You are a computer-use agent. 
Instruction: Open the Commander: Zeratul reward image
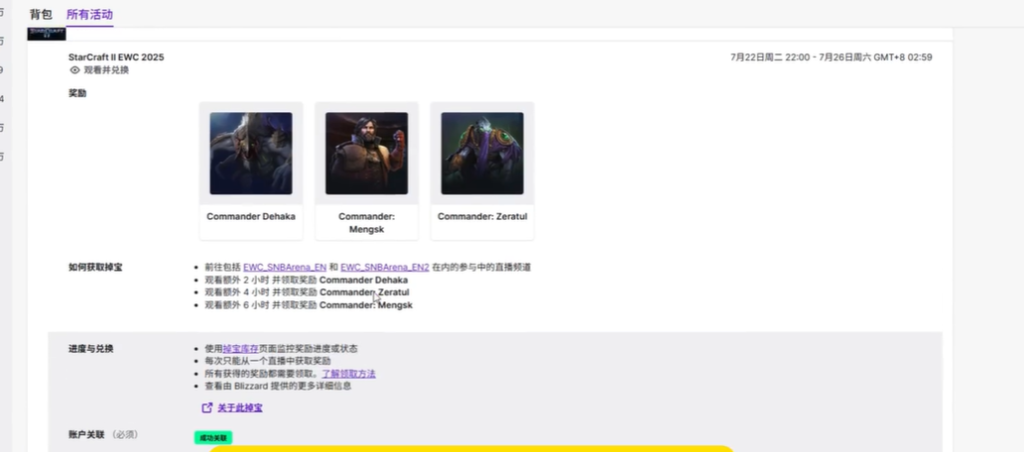click(482, 153)
